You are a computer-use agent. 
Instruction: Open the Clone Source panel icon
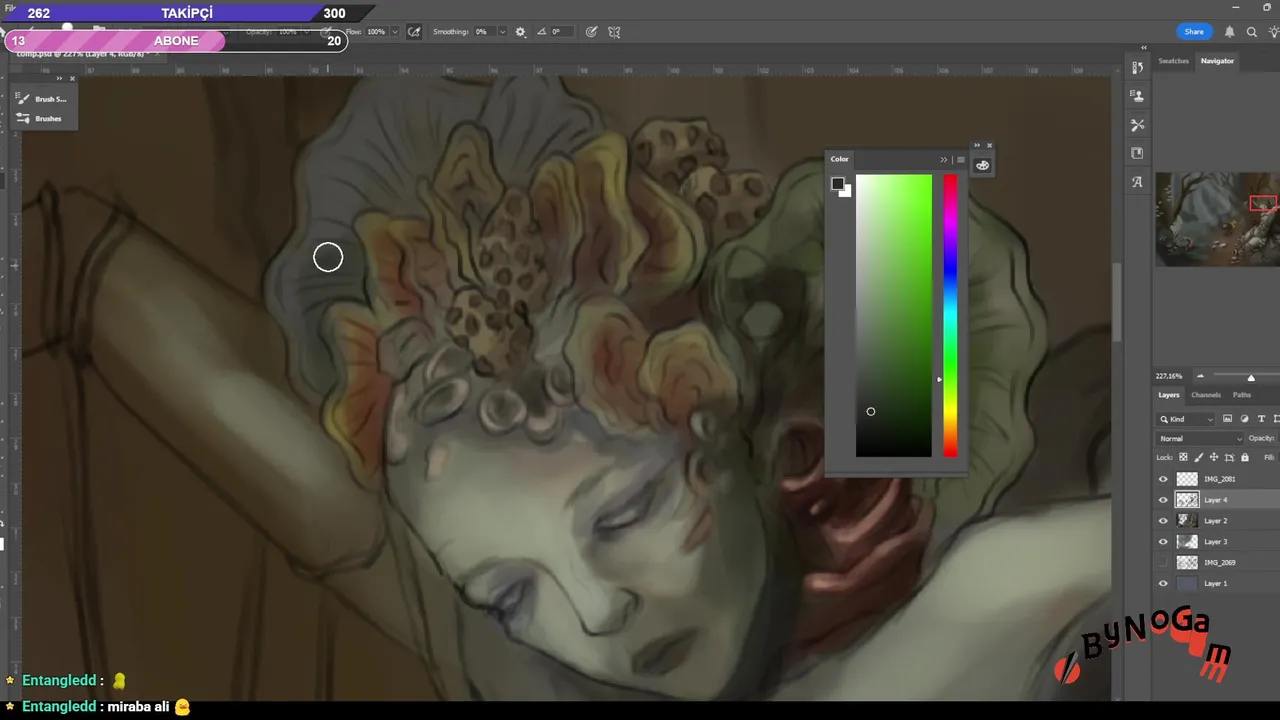(1137, 96)
